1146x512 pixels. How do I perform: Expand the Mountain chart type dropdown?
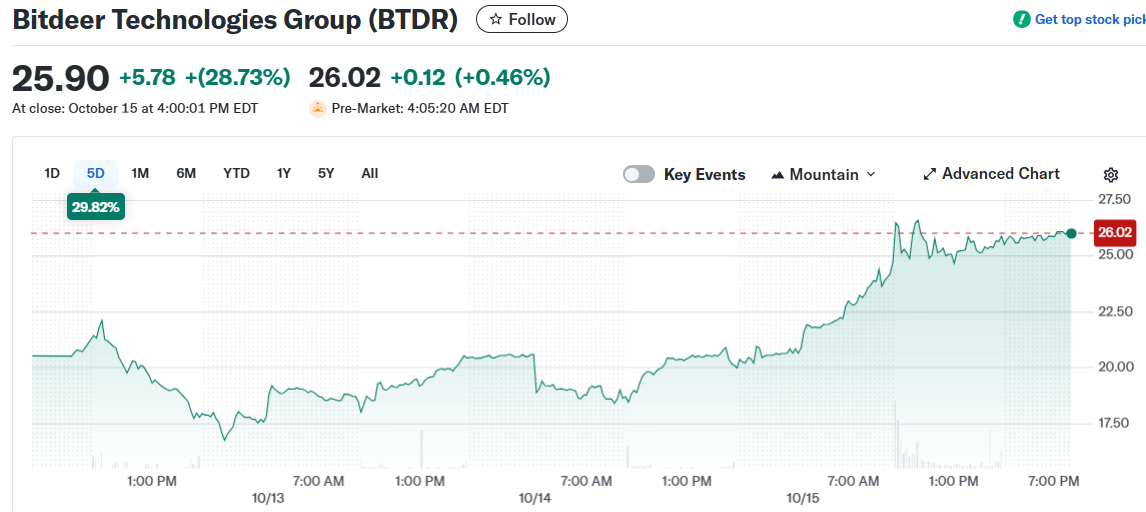click(x=870, y=174)
